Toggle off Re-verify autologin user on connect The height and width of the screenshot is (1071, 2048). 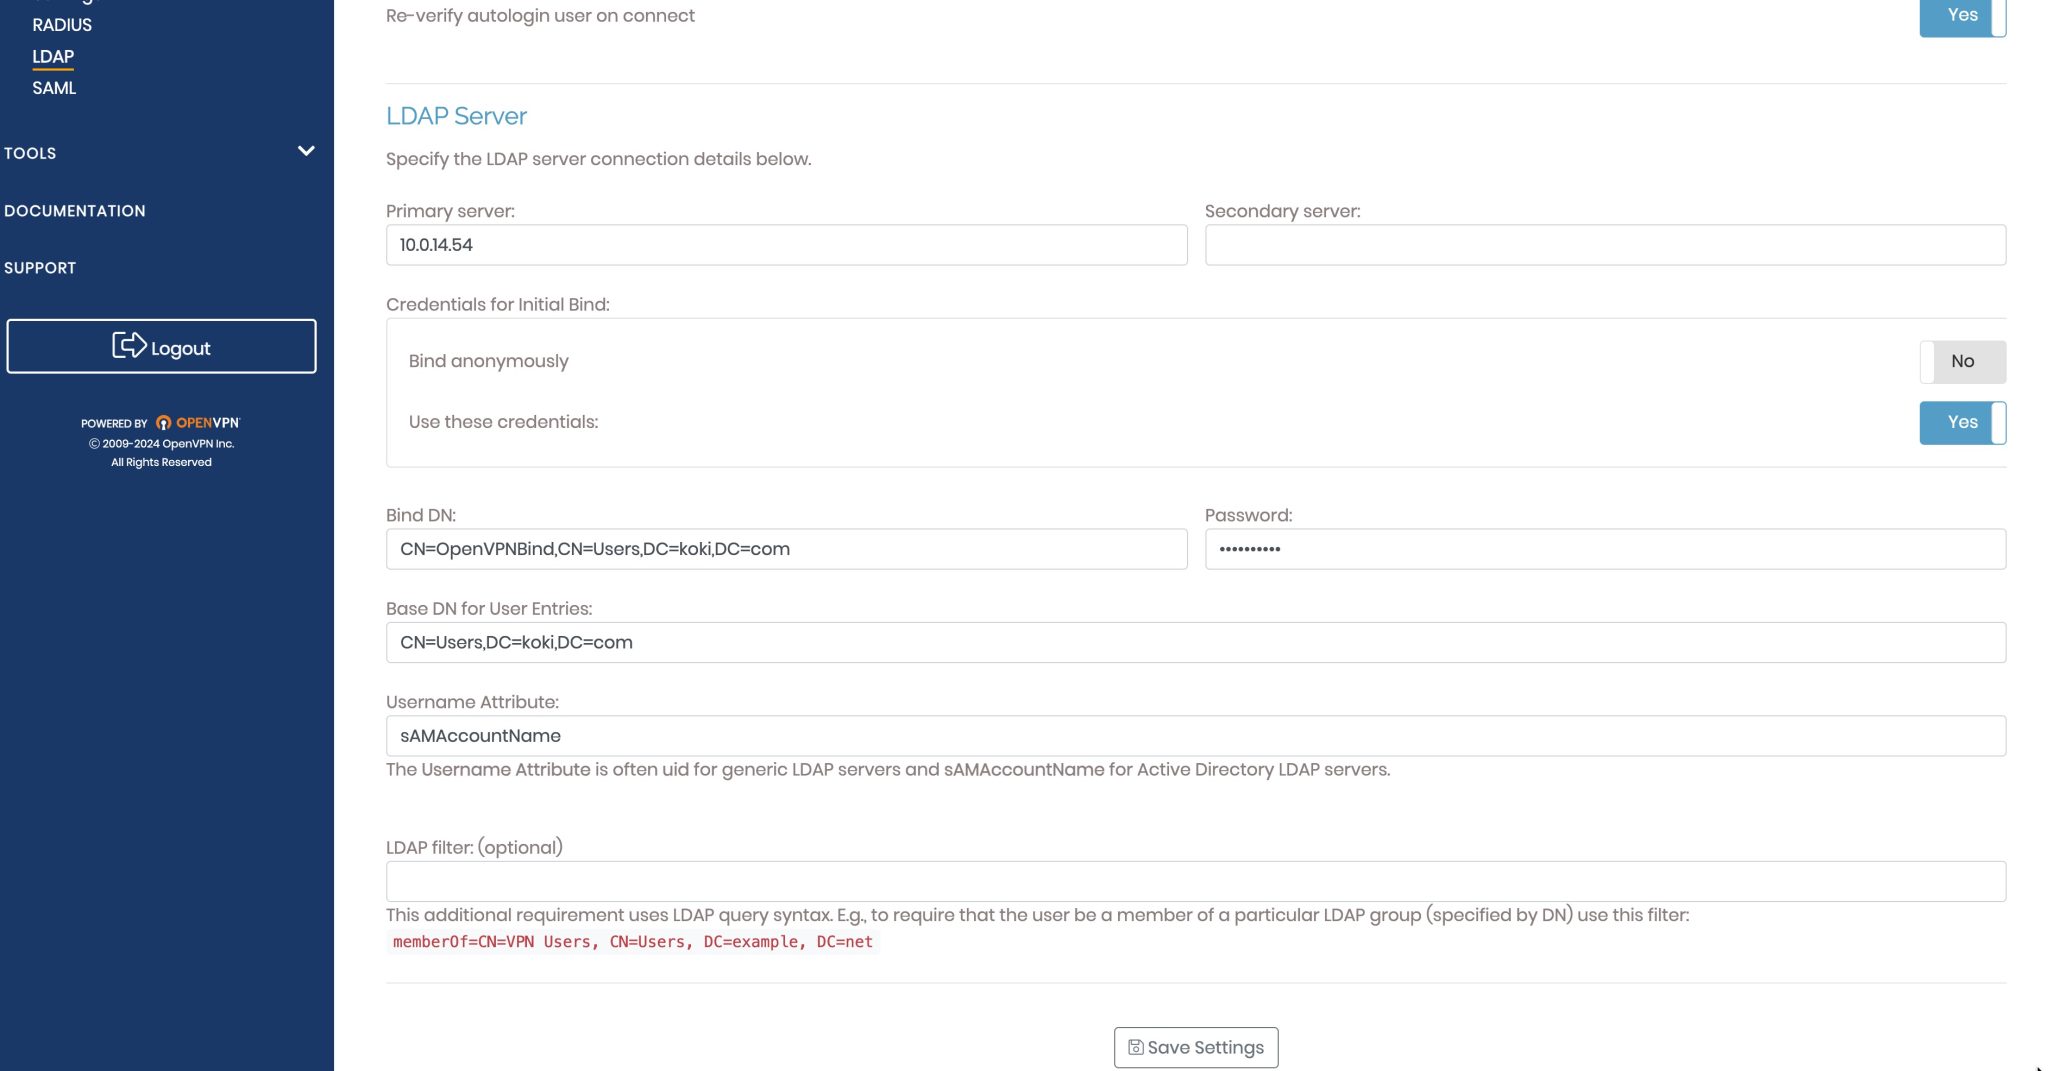(x=1961, y=15)
